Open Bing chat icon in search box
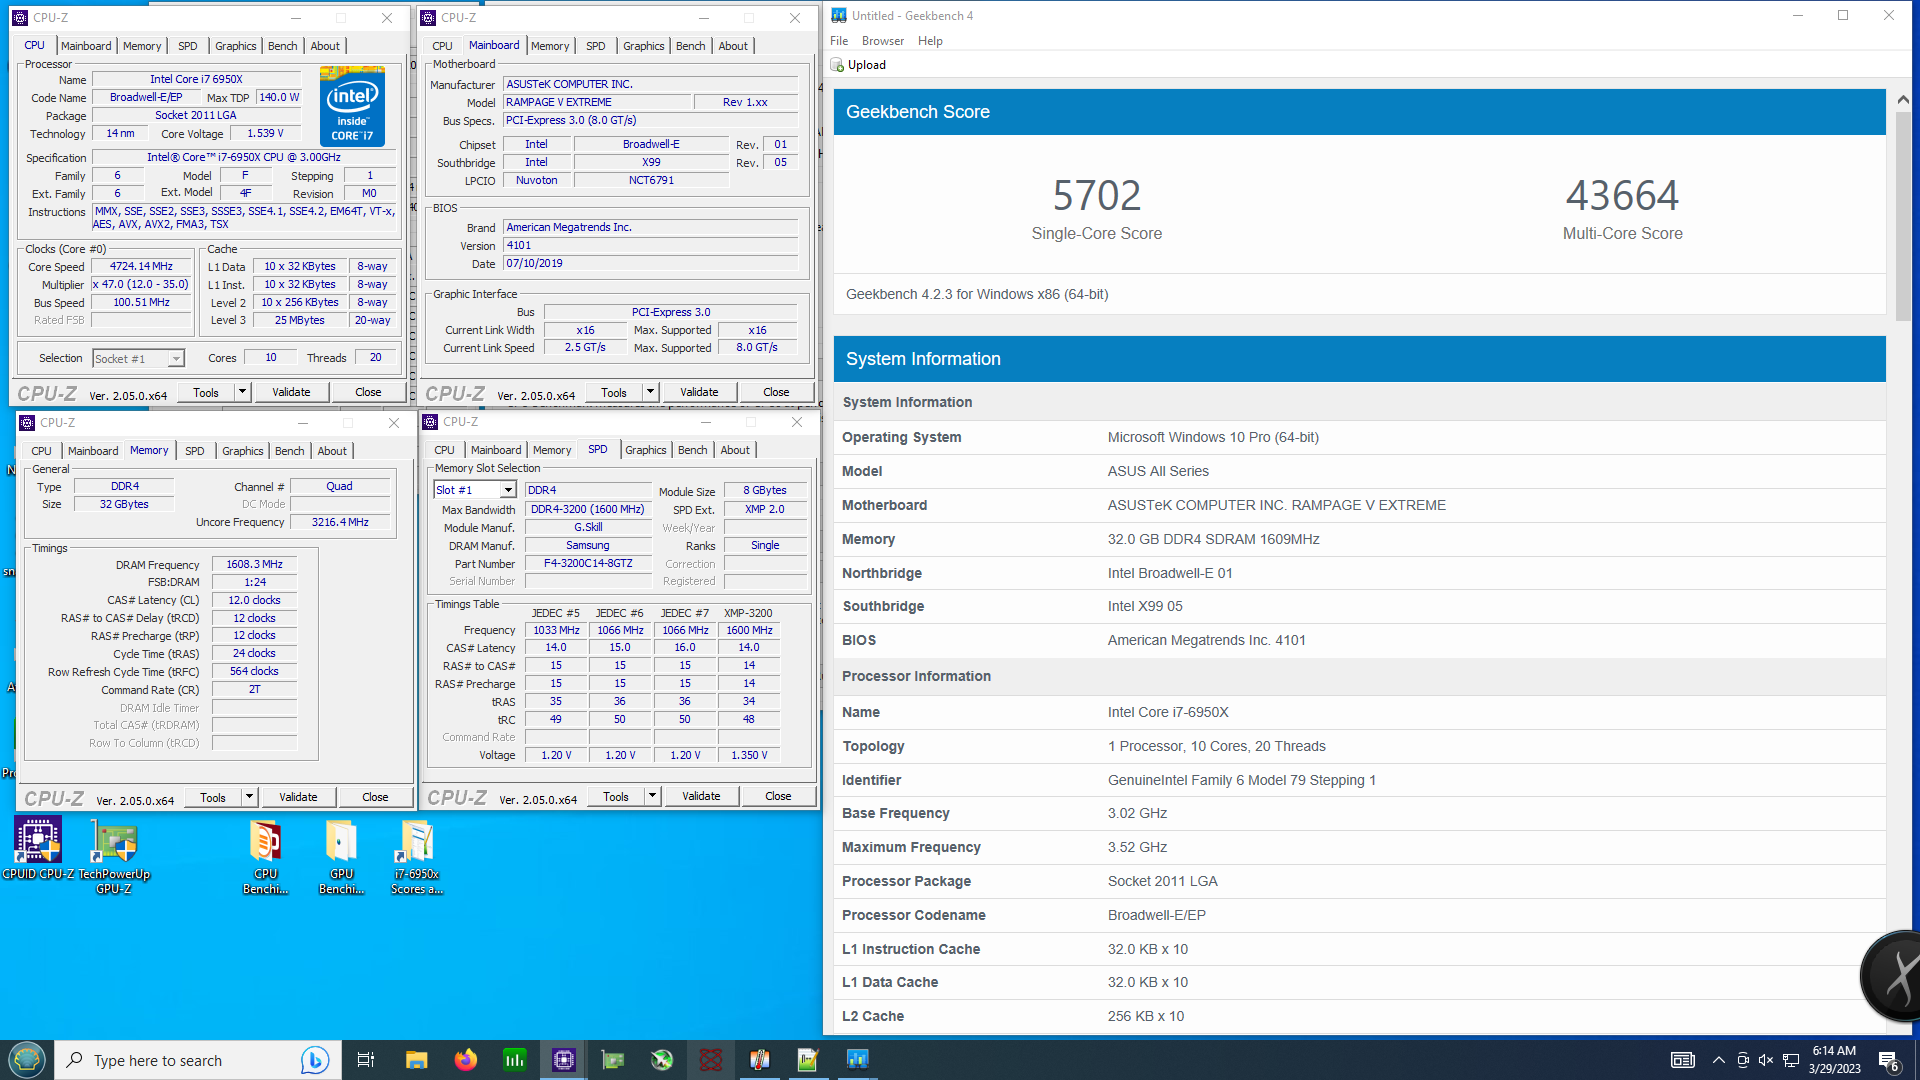This screenshot has width=1920, height=1080. pyautogui.click(x=314, y=1060)
